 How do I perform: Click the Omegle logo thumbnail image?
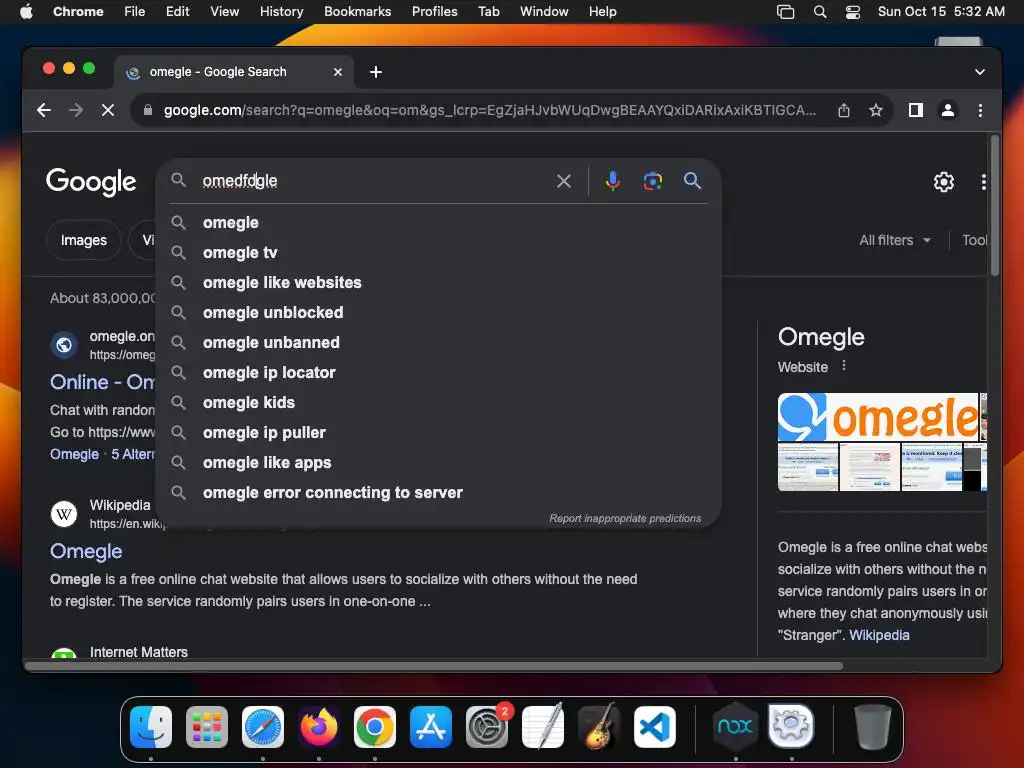tap(878, 417)
